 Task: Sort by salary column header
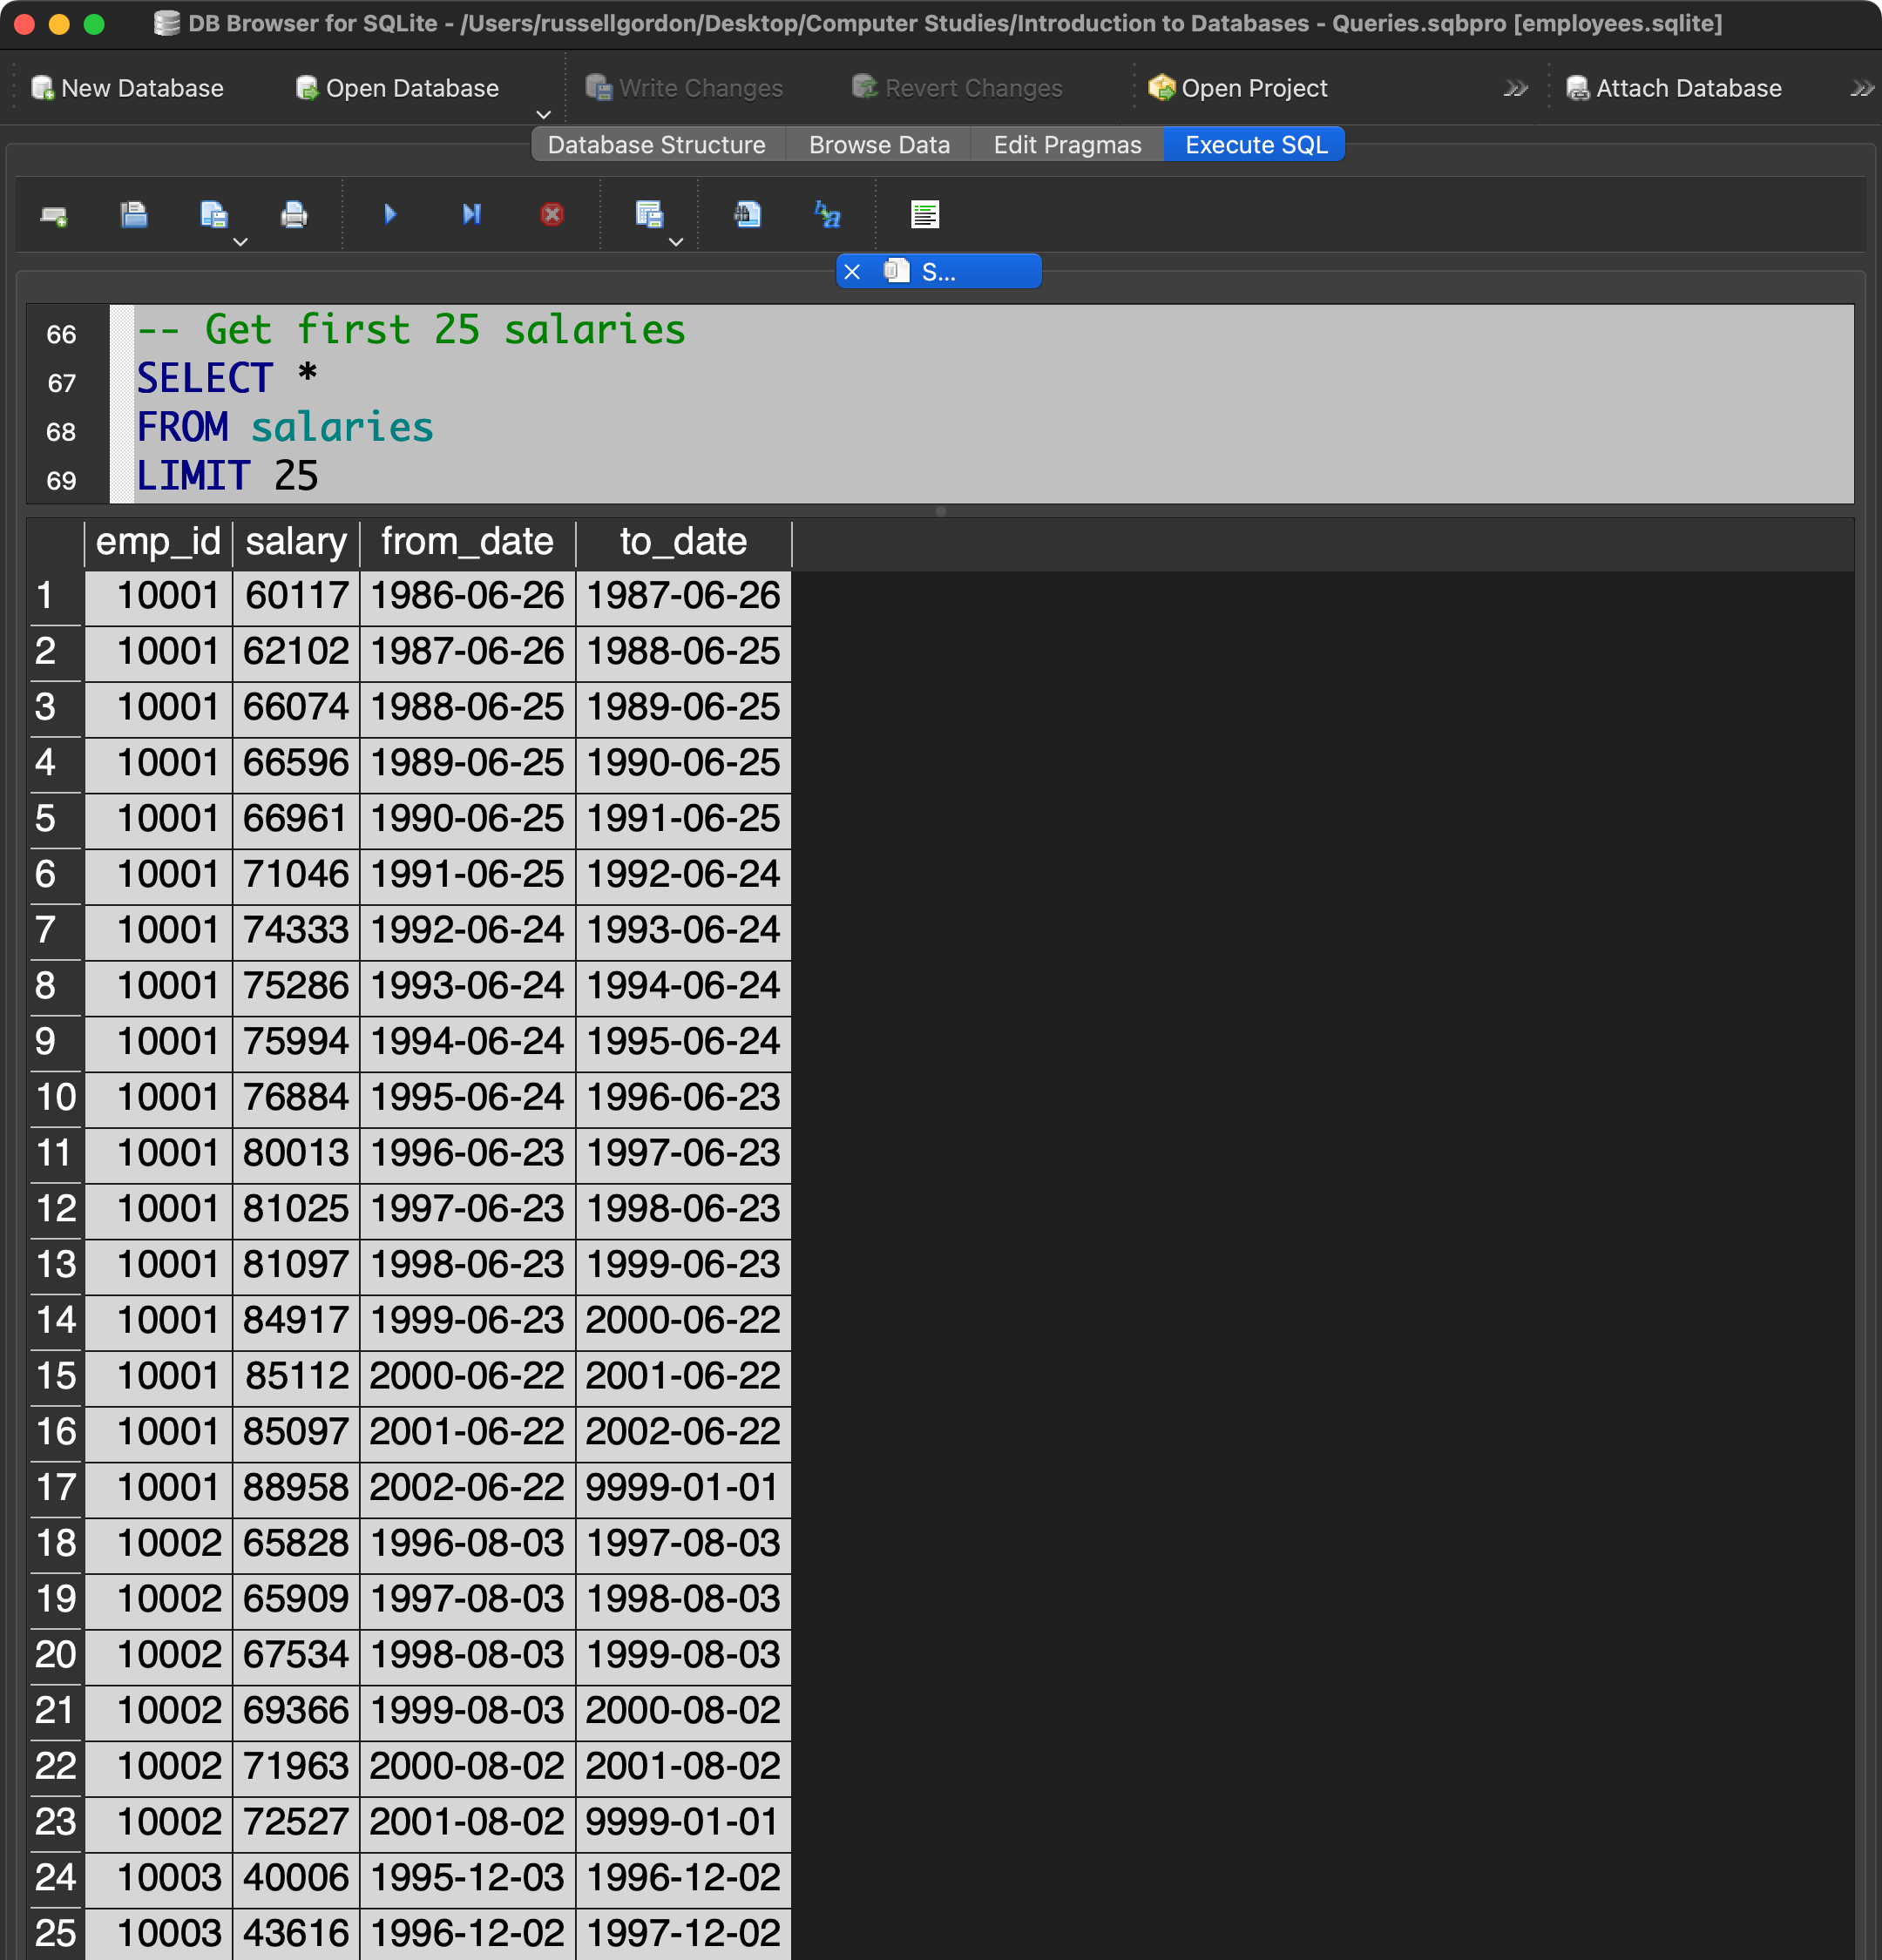(x=295, y=542)
